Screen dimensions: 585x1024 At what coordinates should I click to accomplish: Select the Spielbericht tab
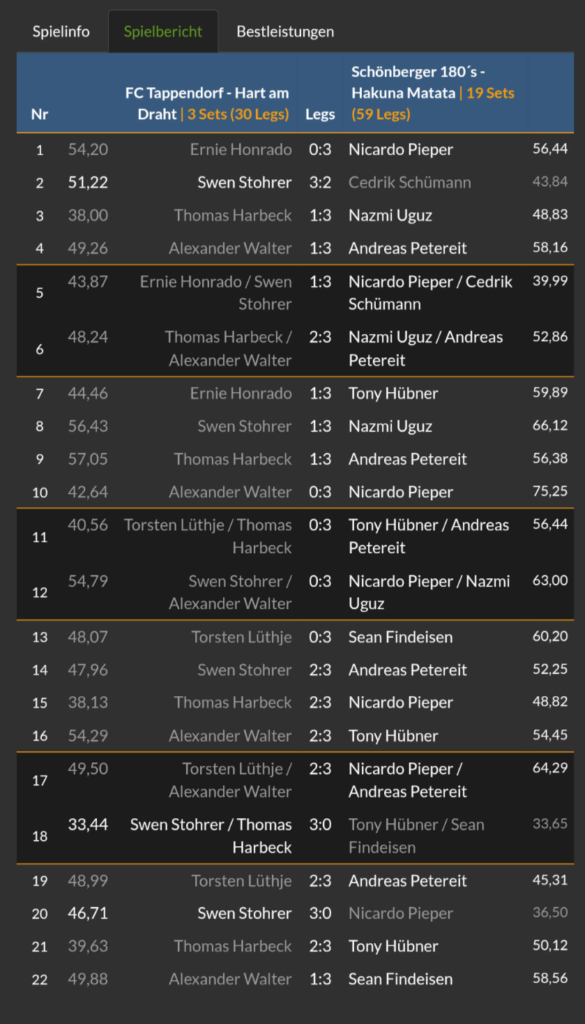click(163, 31)
